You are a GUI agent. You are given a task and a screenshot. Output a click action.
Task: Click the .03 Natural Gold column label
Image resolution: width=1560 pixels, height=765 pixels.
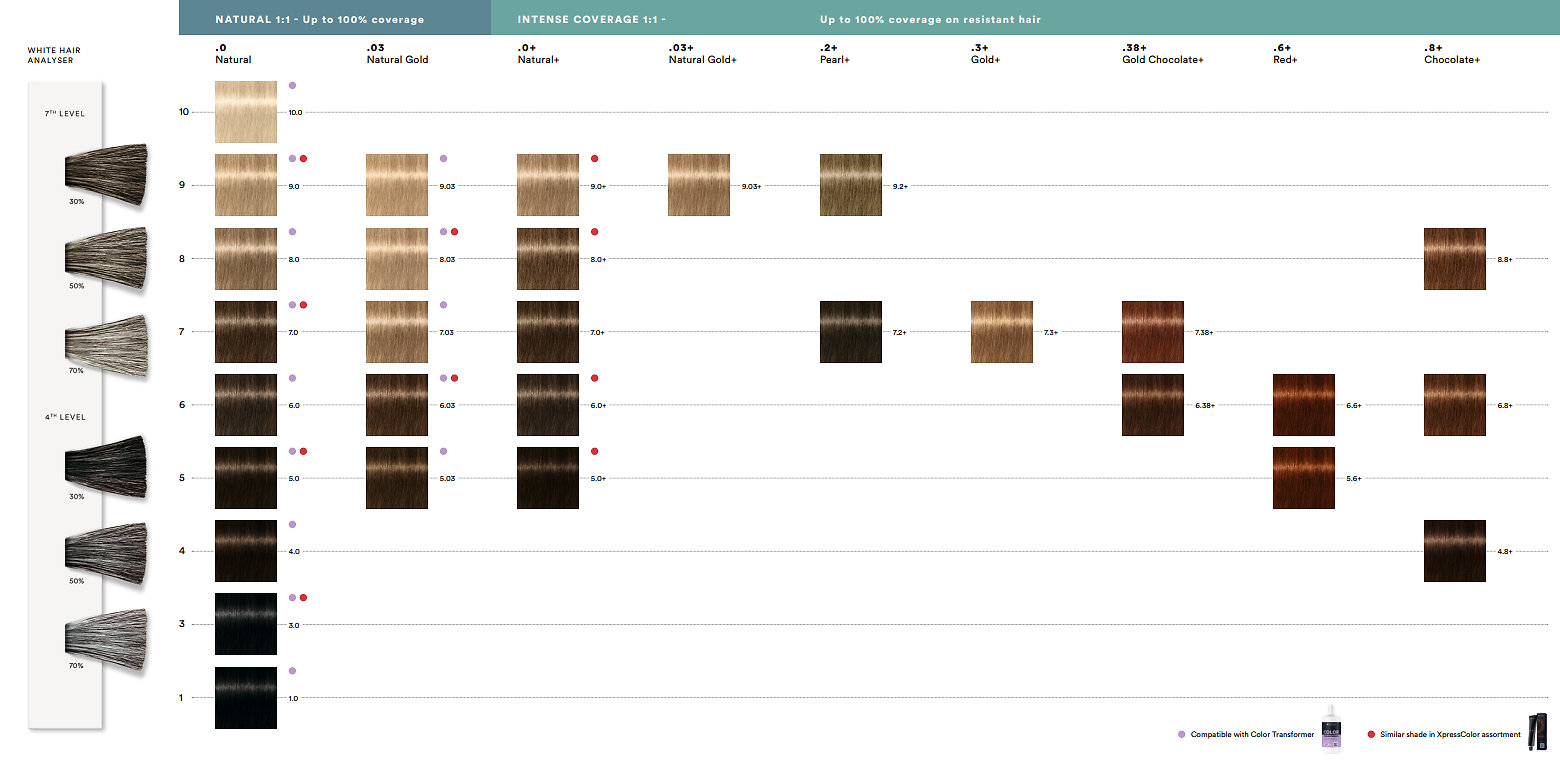click(397, 54)
